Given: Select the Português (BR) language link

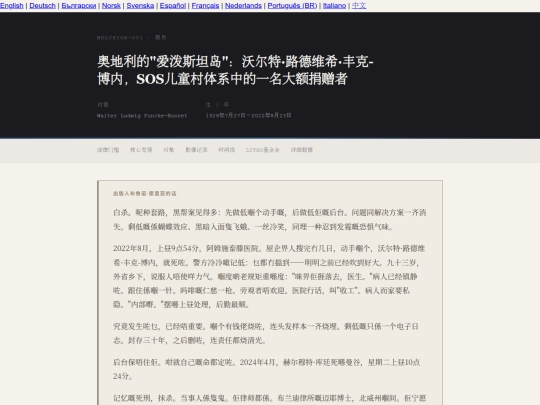Looking at the screenshot, I should click(x=292, y=6).
